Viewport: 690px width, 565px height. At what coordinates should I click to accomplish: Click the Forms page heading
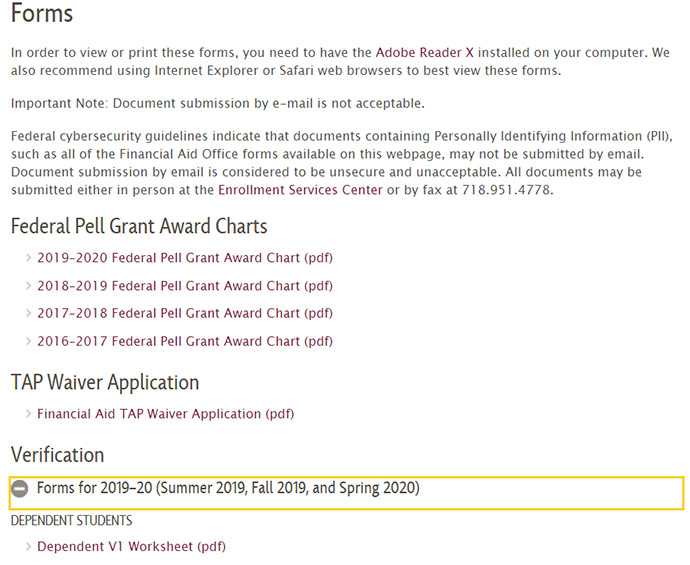click(42, 13)
